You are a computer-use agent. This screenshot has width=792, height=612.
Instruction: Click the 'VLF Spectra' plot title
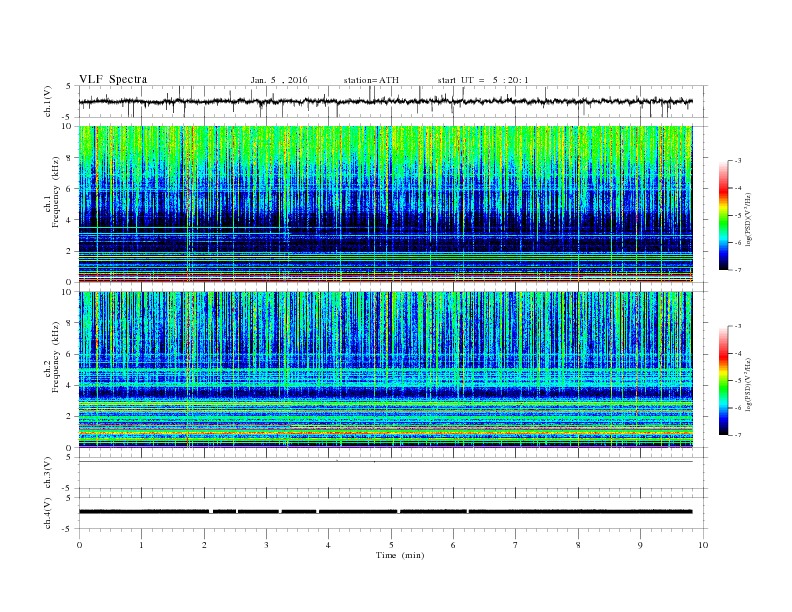pos(113,79)
